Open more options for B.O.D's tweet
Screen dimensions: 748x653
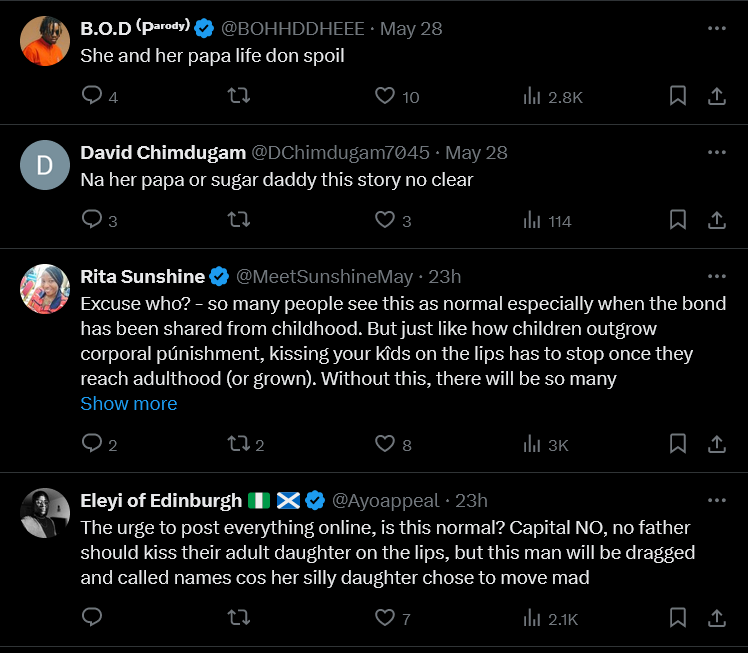pyautogui.click(x=716, y=28)
